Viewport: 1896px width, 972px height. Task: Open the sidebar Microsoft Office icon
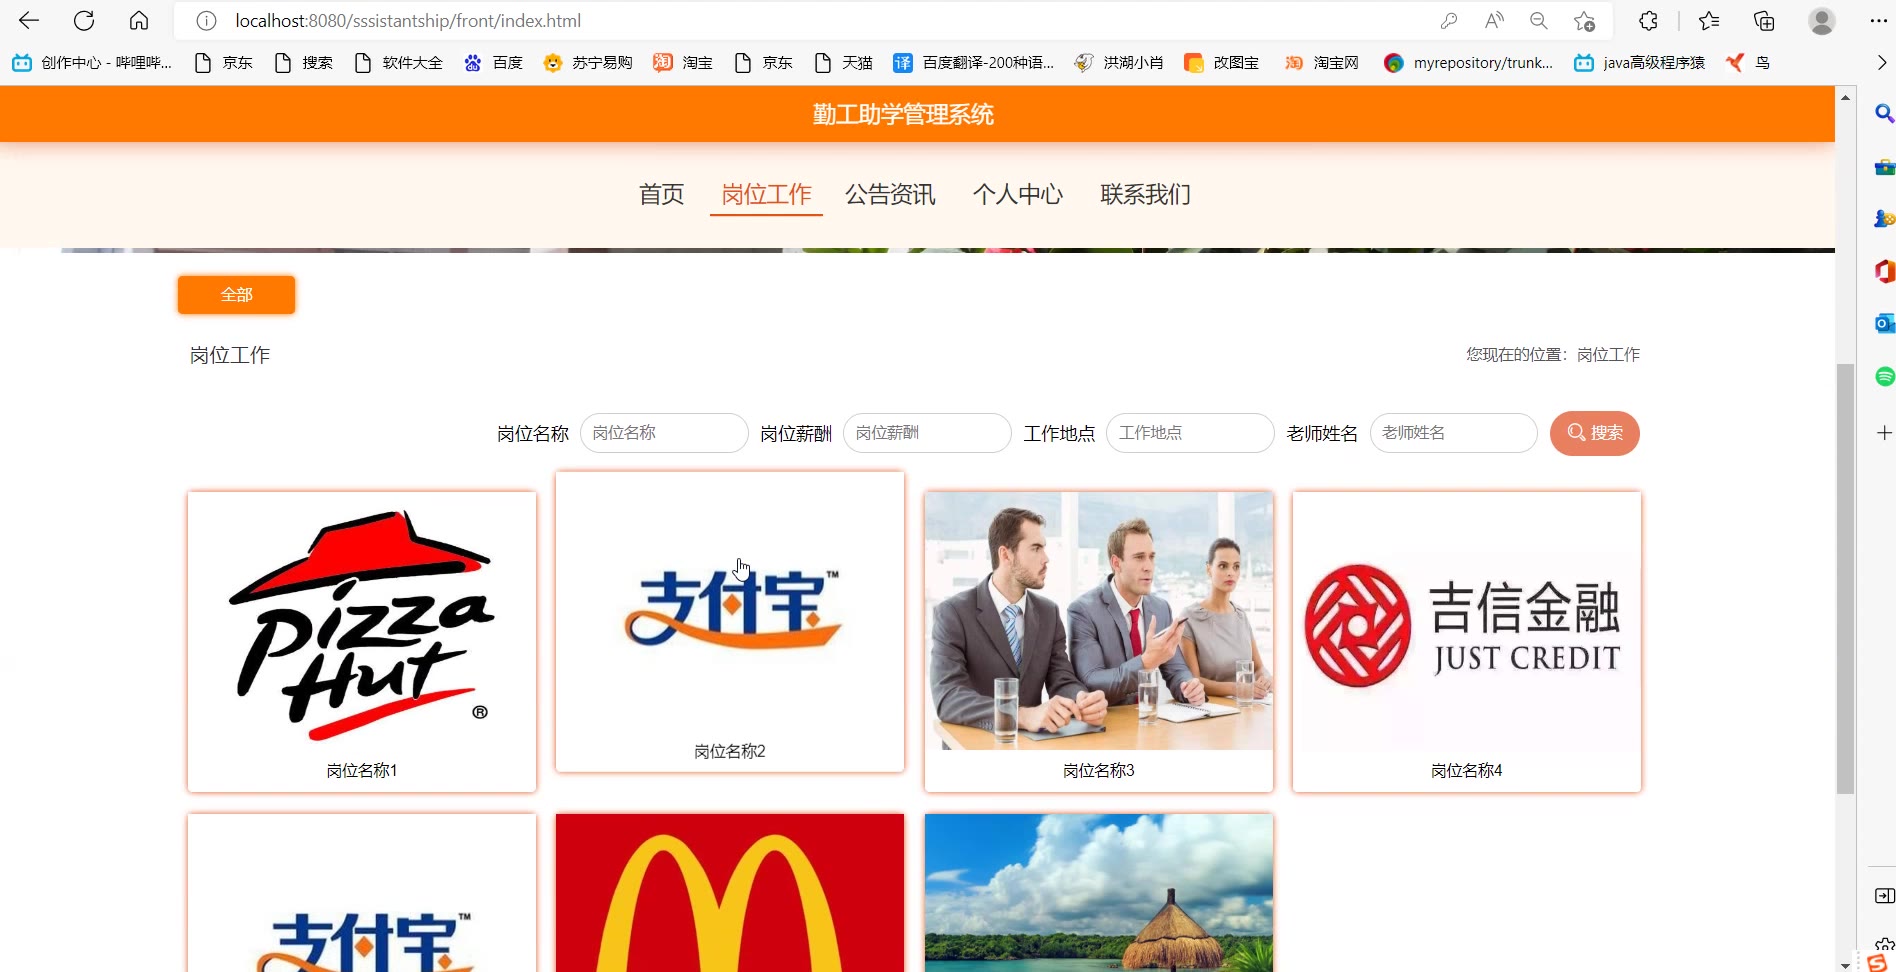(x=1884, y=271)
